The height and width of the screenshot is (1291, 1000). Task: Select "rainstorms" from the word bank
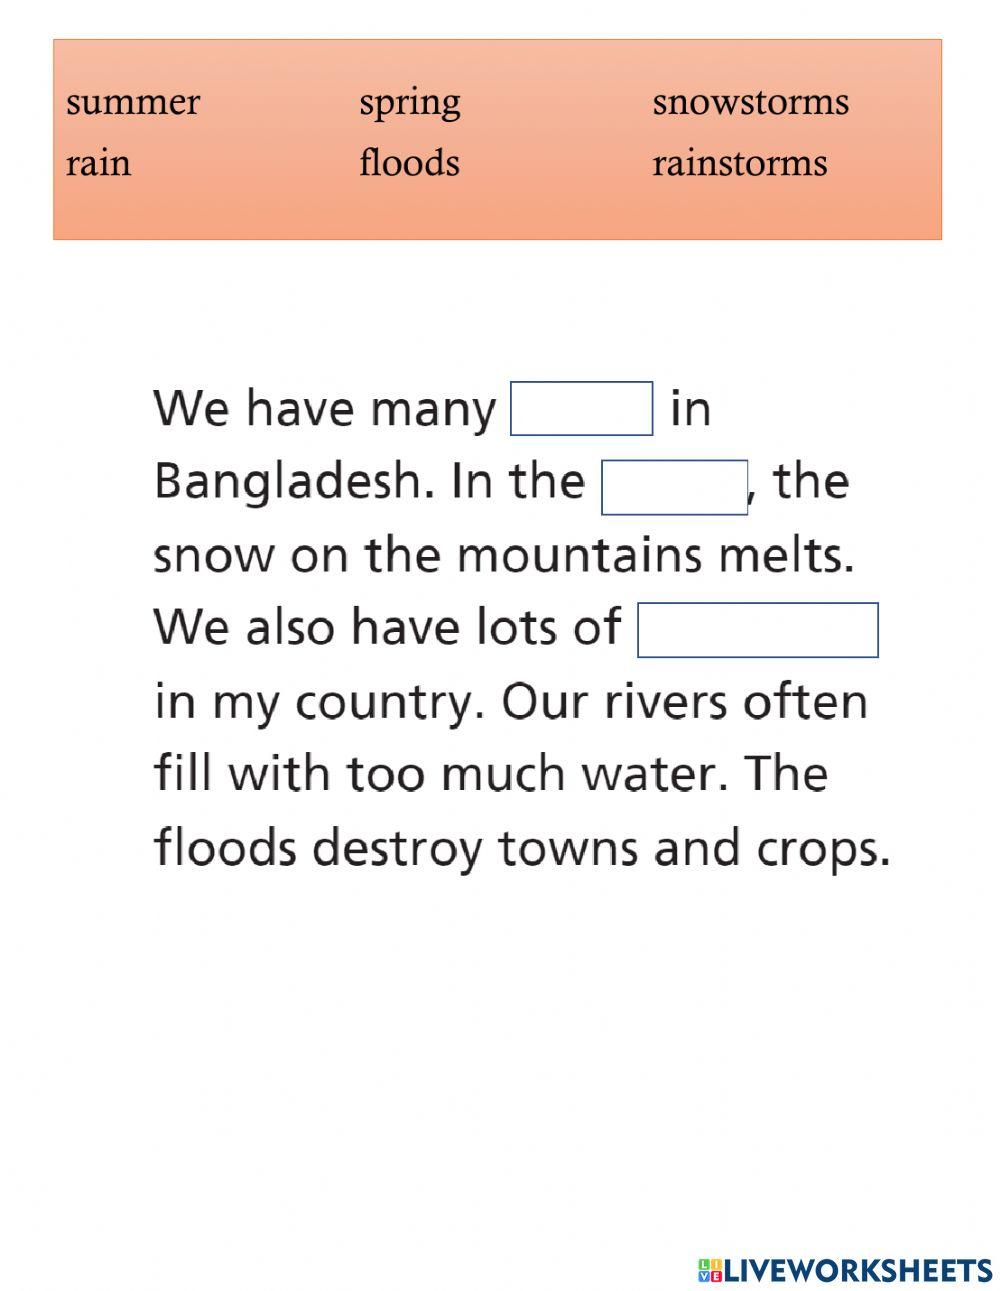[739, 163]
